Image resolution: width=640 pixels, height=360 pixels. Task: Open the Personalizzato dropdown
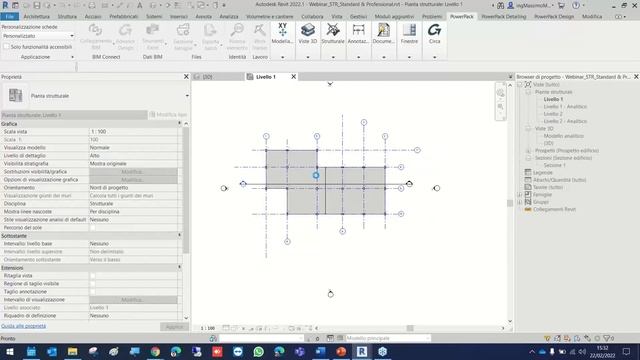pos(38,36)
